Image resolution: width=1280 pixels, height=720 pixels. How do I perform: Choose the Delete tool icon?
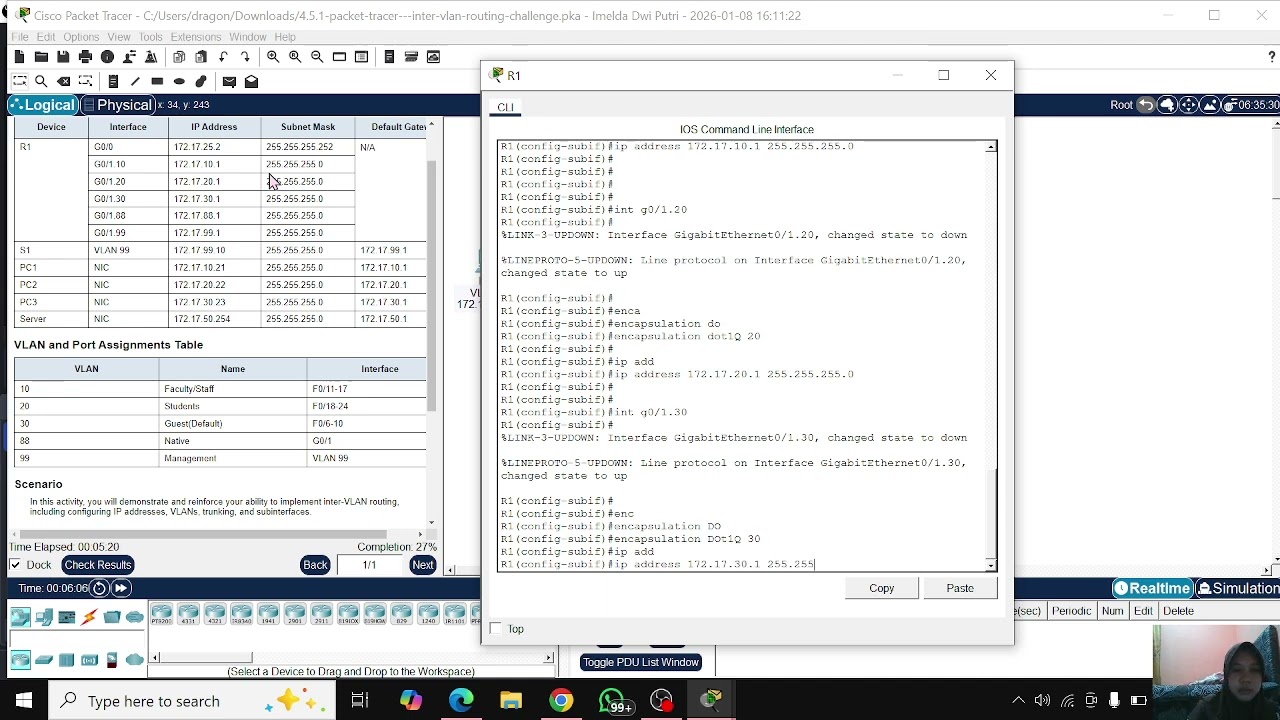point(63,81)
